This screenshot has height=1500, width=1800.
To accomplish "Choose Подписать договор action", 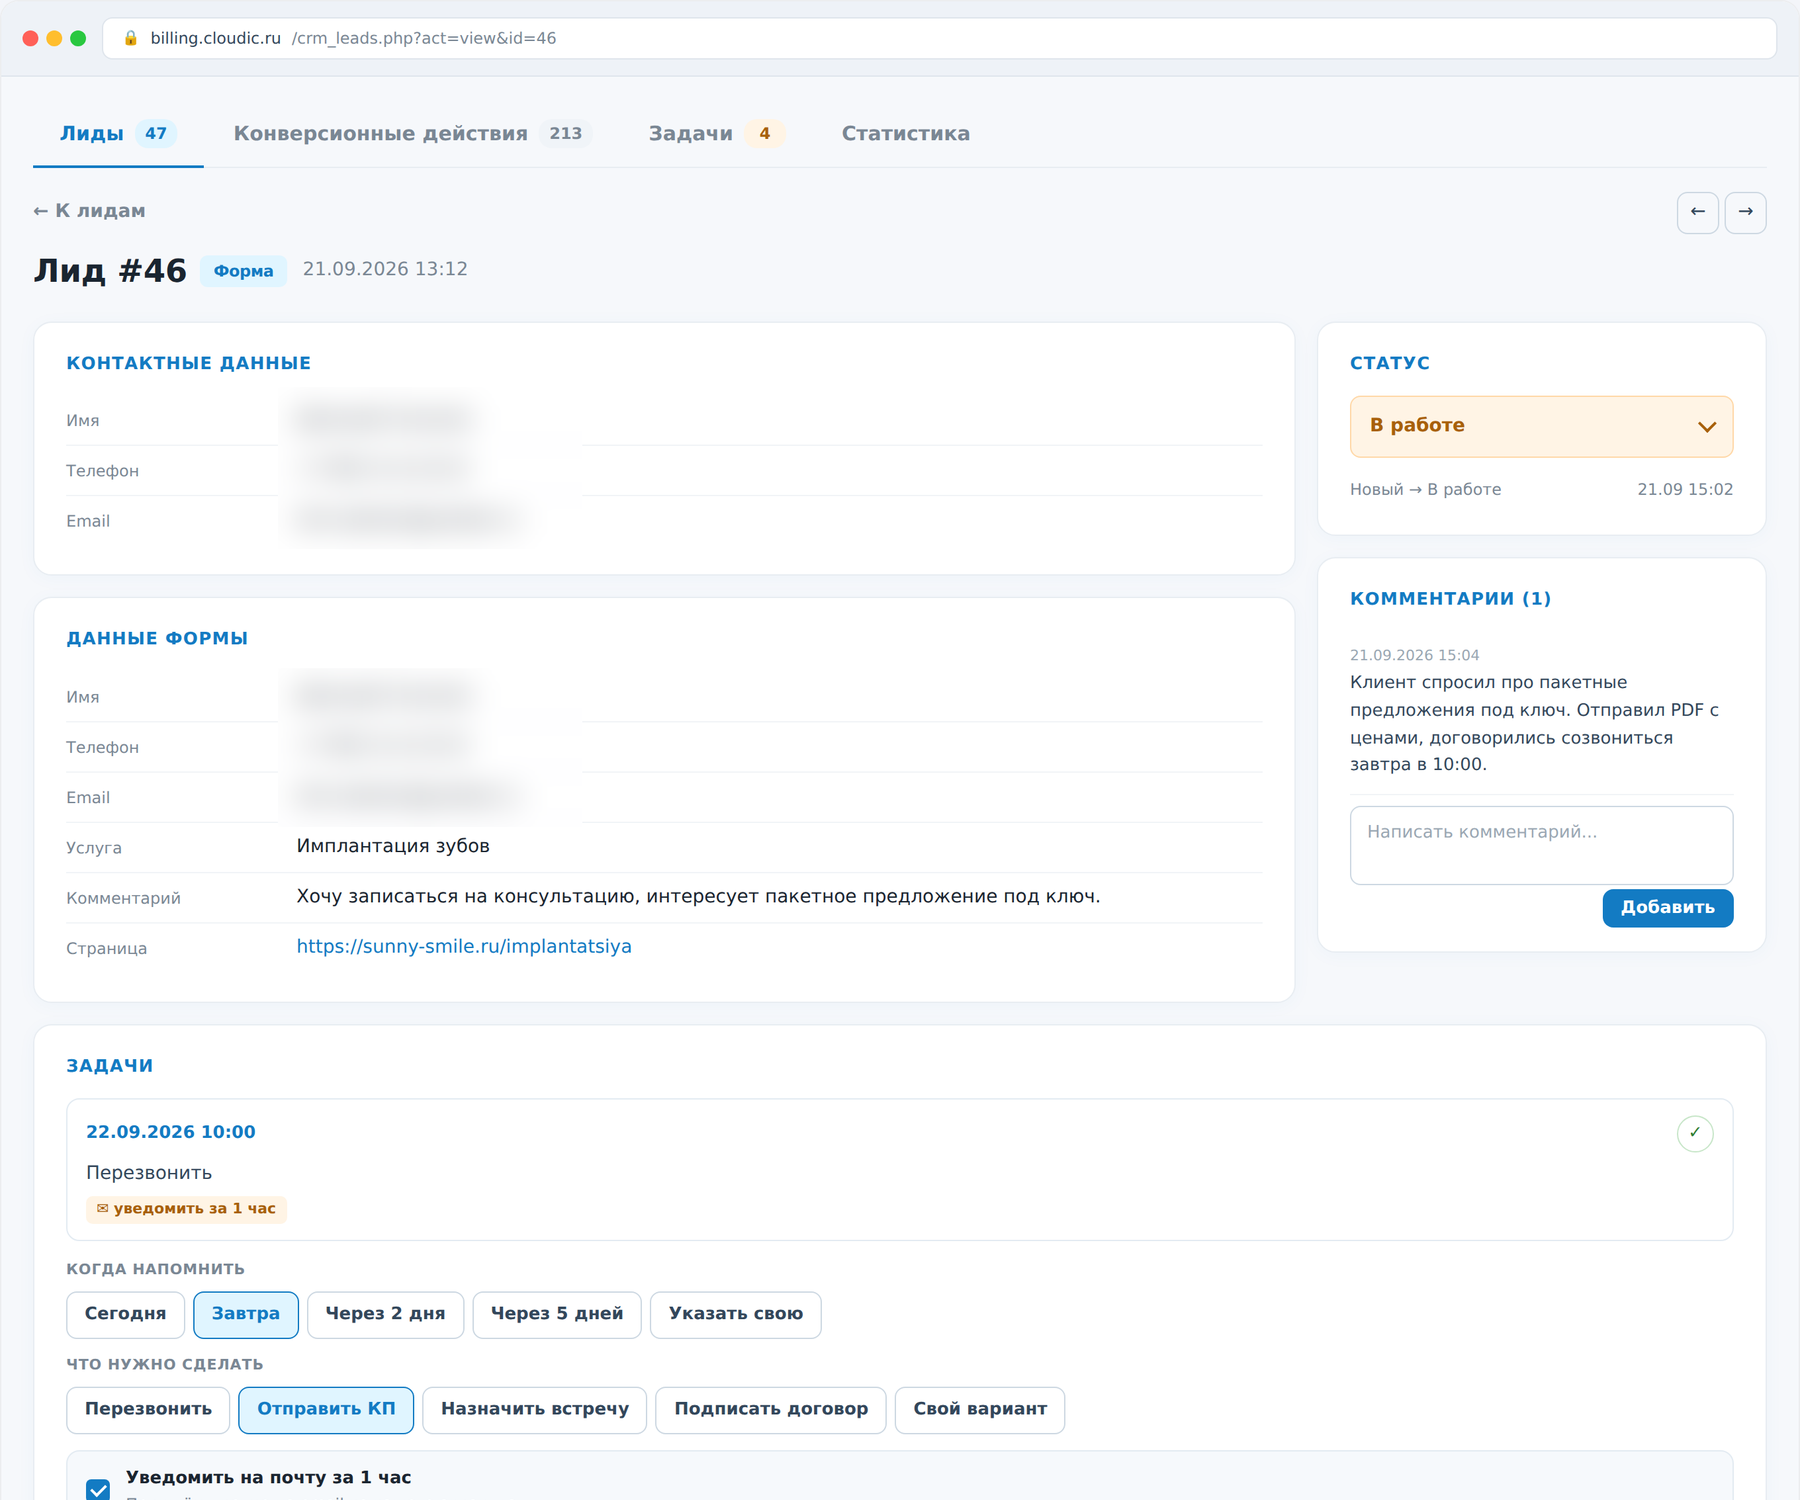I will pyautogui.click(x=771, y=1409).
